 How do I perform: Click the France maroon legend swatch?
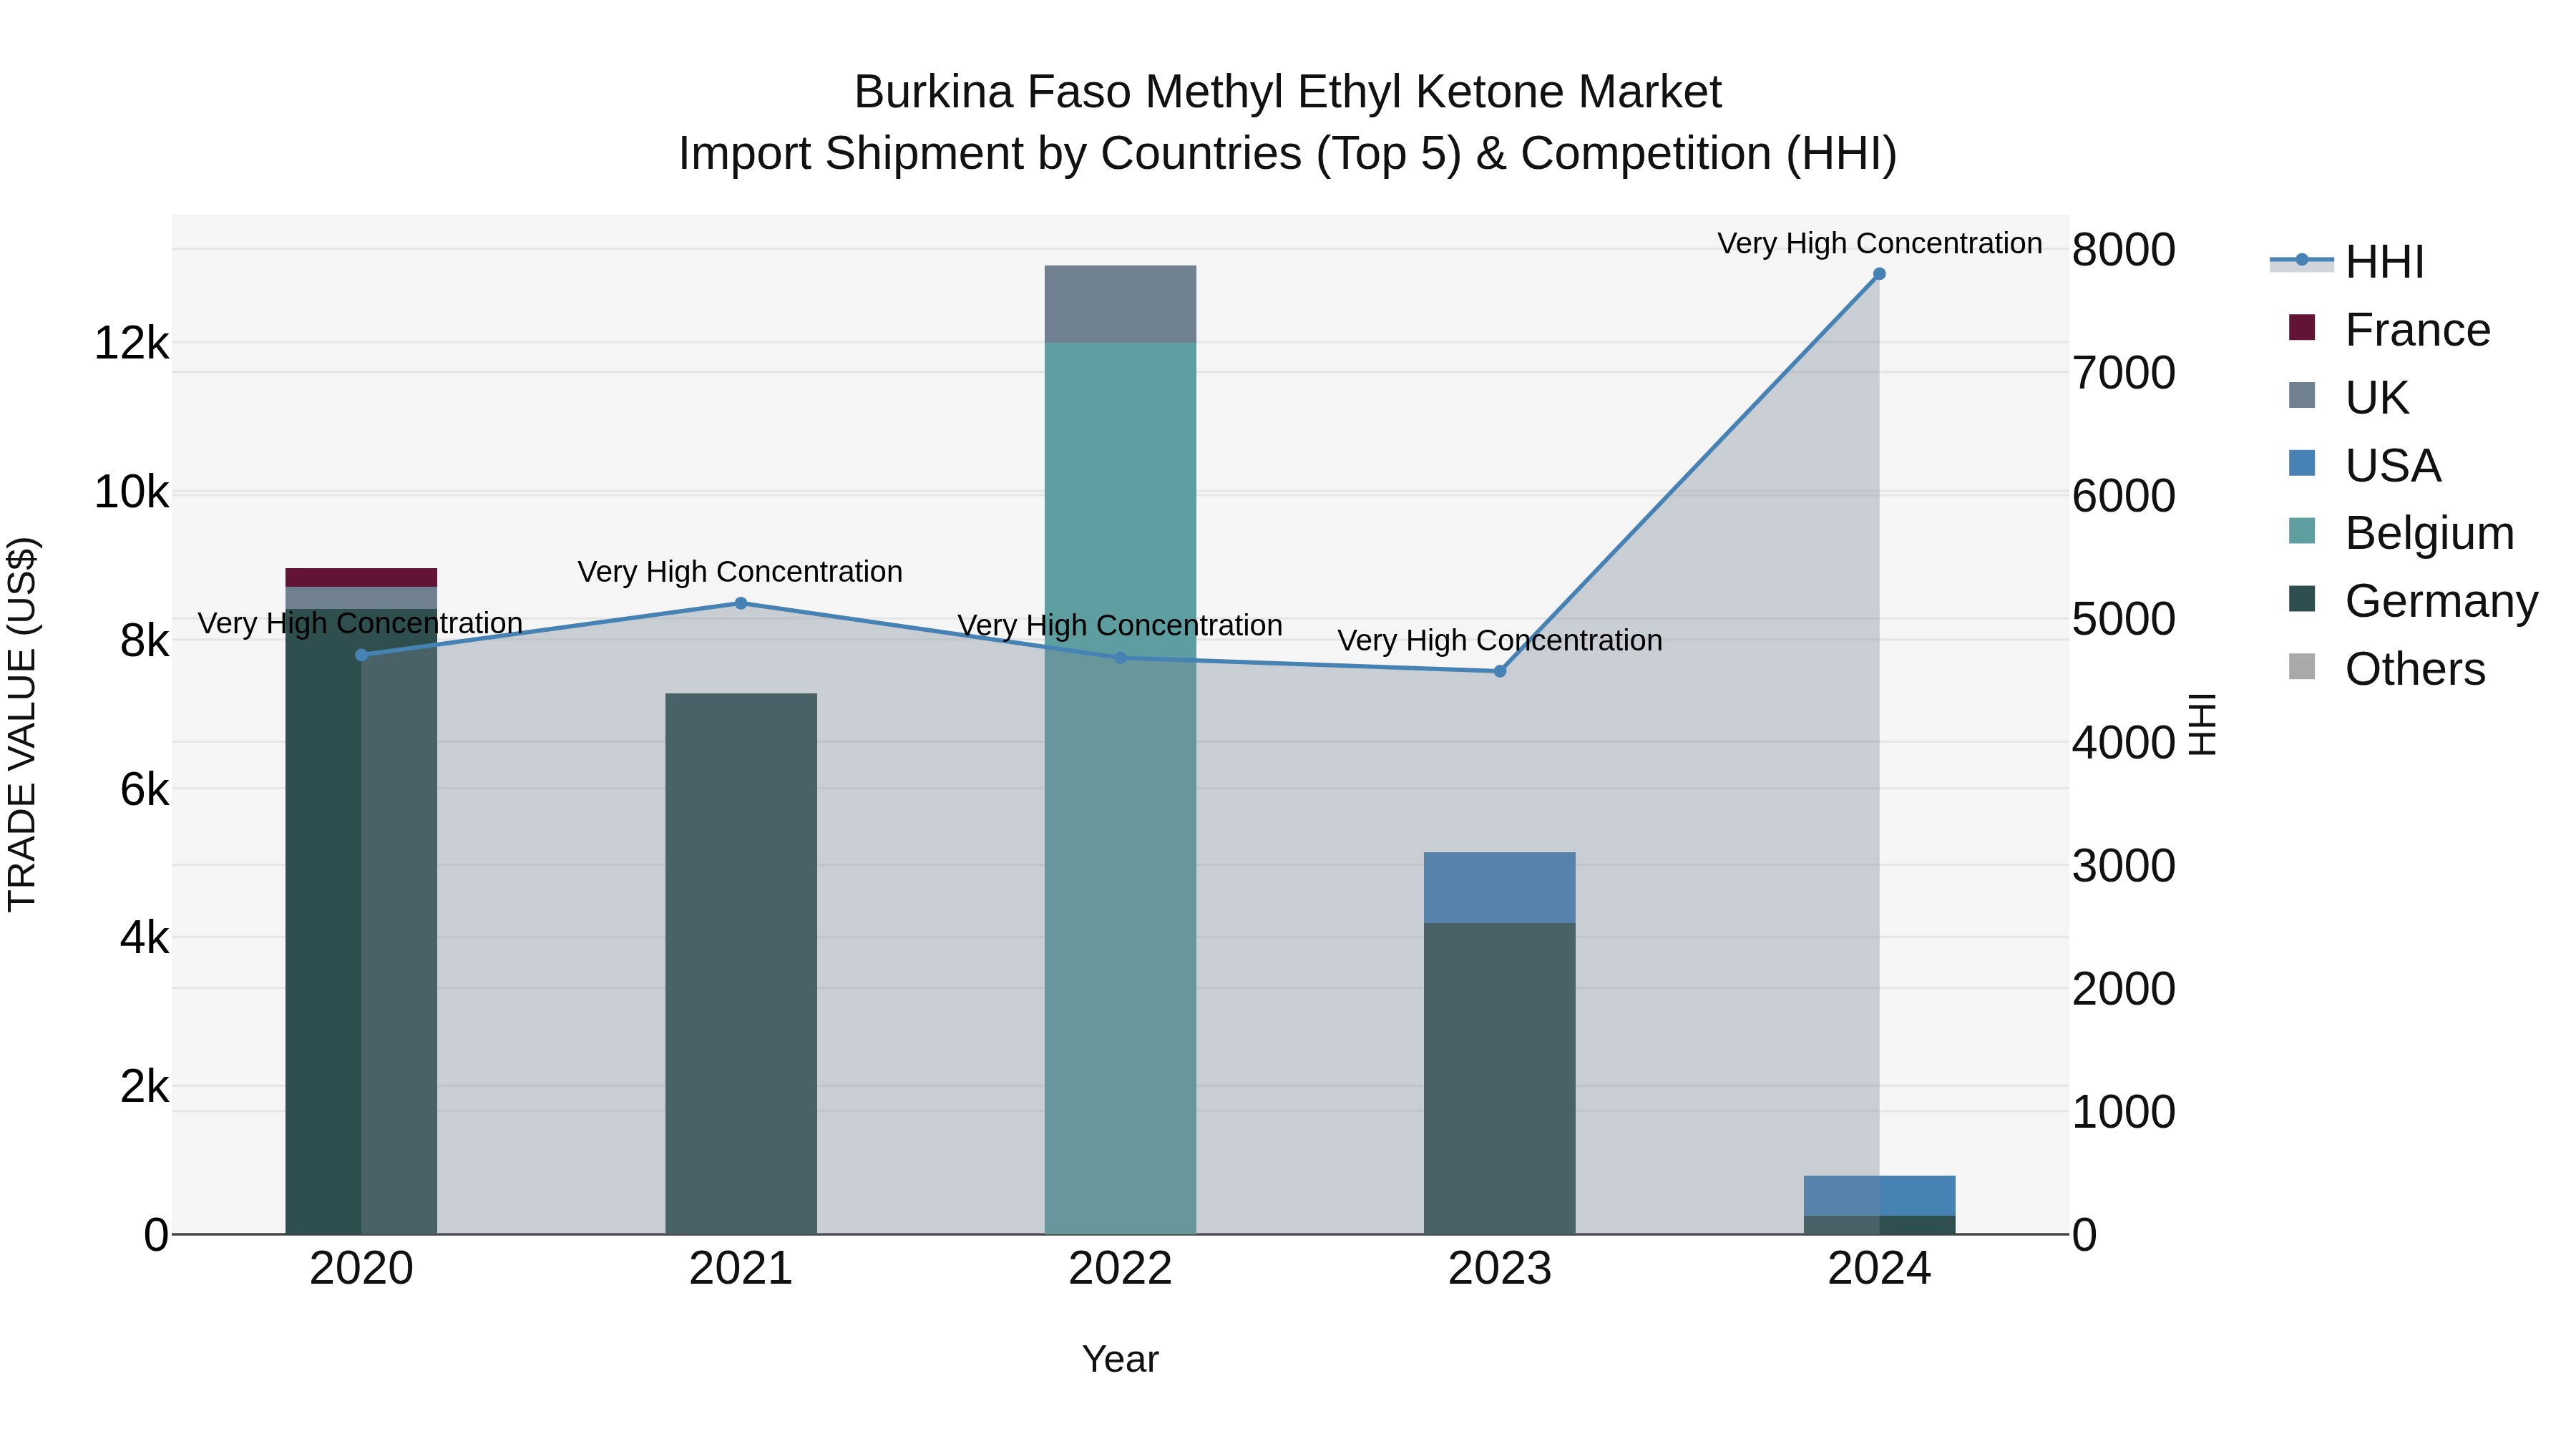[2302, 328]
